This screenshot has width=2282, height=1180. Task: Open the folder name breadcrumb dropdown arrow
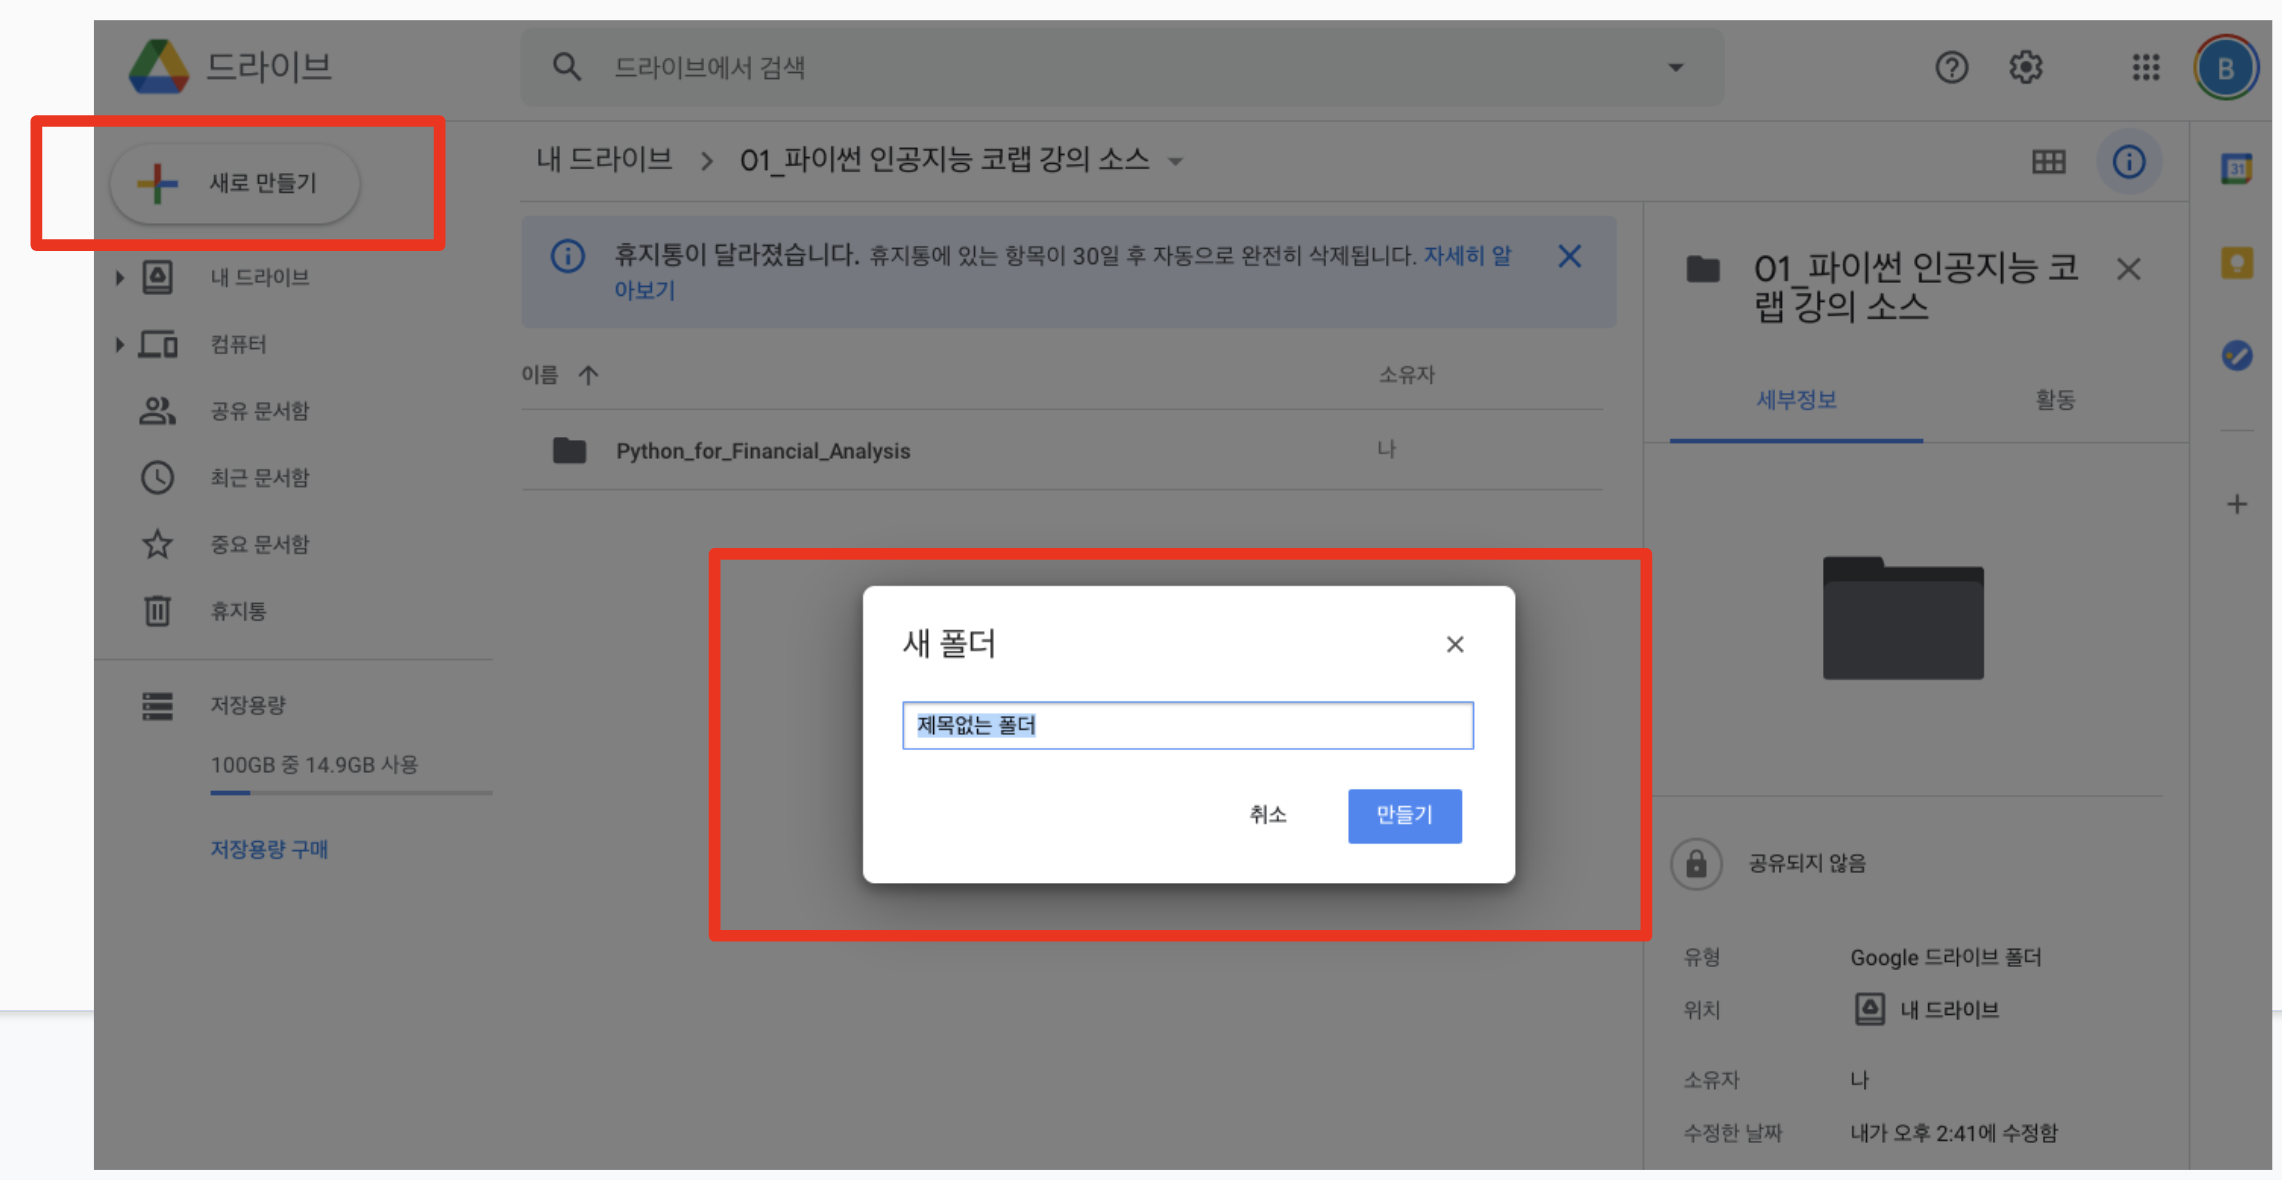(1176, 161)
